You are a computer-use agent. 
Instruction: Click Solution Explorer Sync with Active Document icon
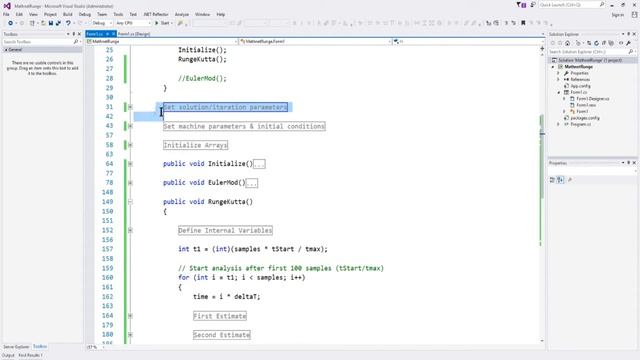589,43
